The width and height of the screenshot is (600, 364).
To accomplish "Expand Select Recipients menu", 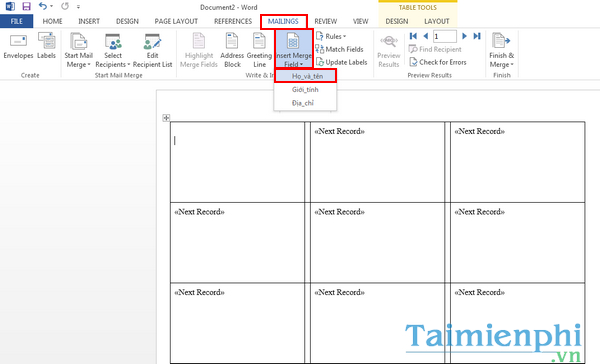I will (113, 51).
